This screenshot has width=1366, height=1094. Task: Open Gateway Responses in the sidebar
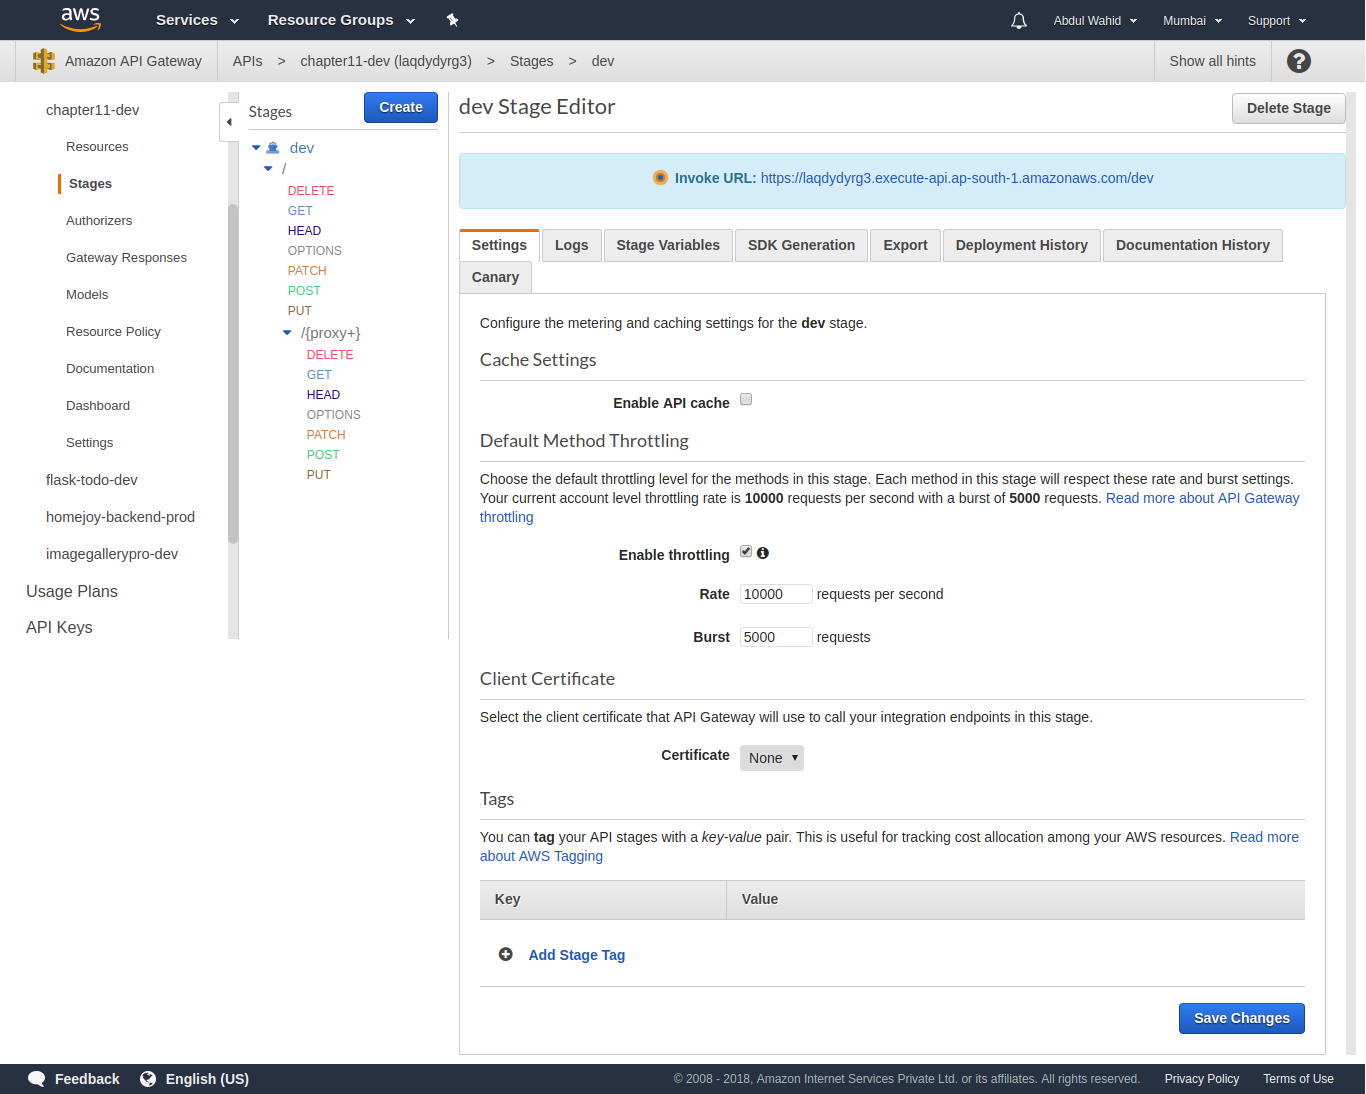click(127, 258)
